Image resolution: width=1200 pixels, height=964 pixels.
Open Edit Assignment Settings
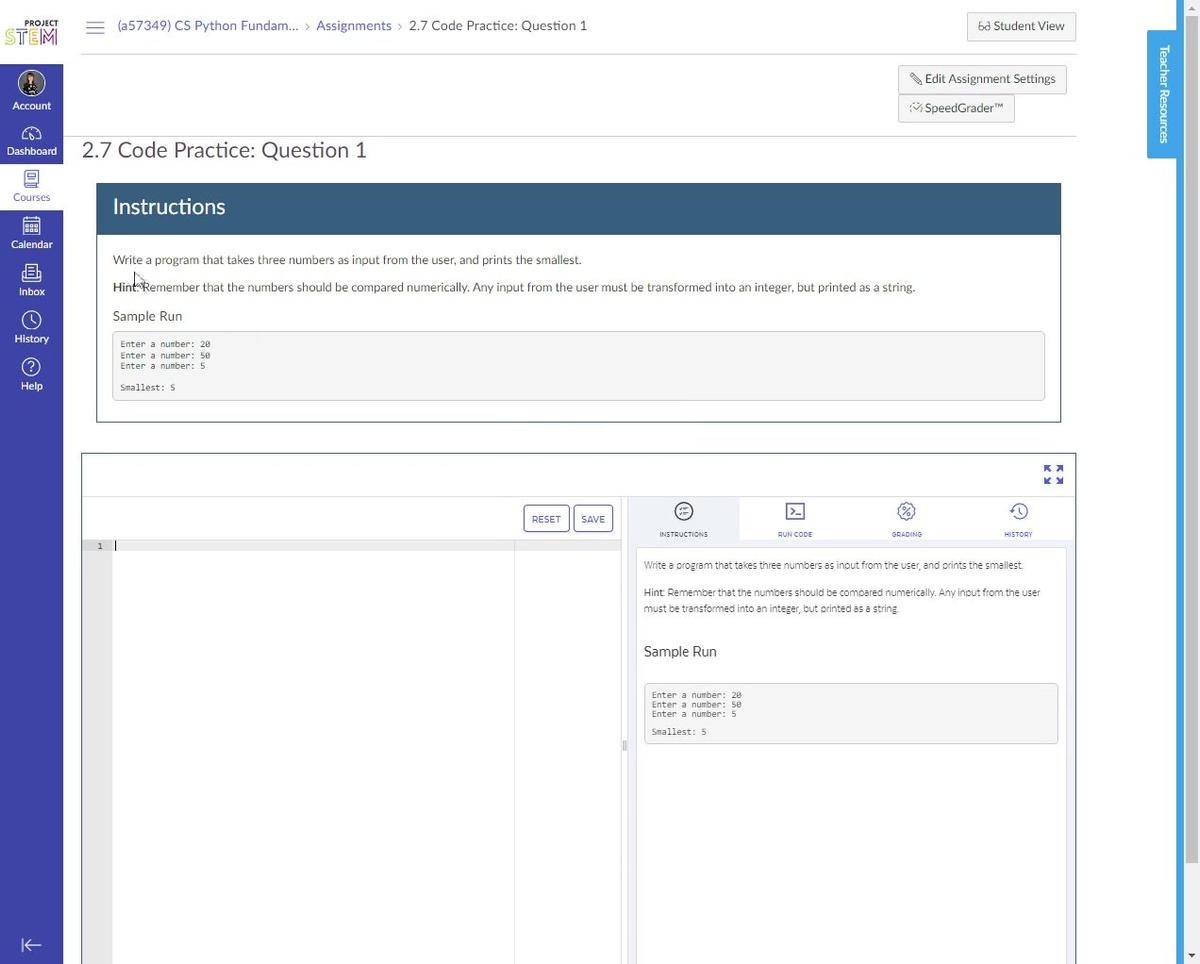pos(982,79)
